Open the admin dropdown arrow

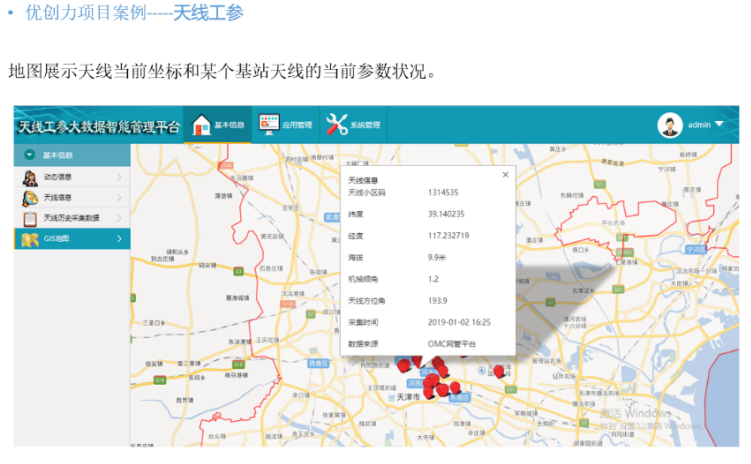point(718,124)
